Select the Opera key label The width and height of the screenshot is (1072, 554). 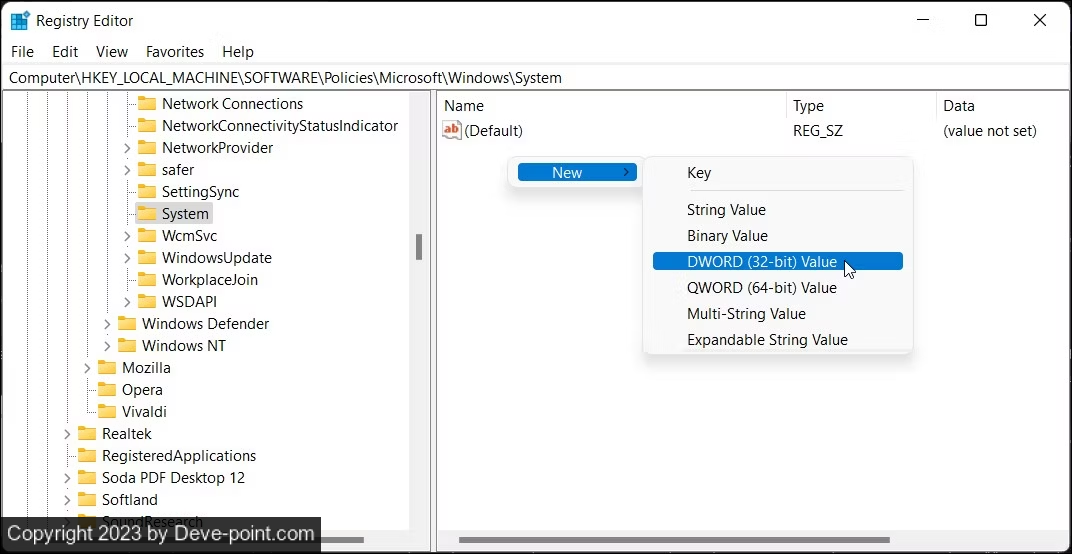point(142,390)
